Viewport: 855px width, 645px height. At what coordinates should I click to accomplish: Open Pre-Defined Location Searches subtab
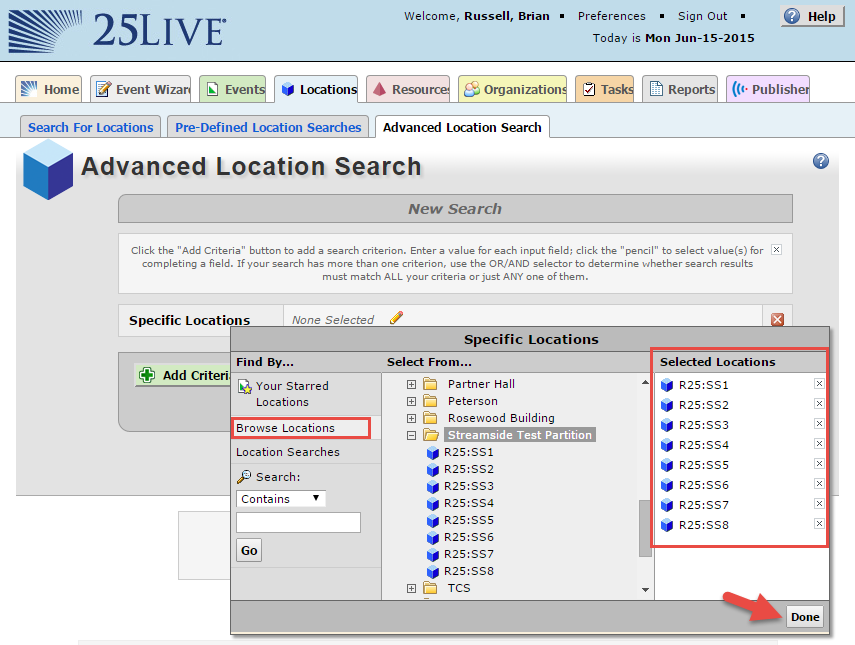[x=268, y=127]
